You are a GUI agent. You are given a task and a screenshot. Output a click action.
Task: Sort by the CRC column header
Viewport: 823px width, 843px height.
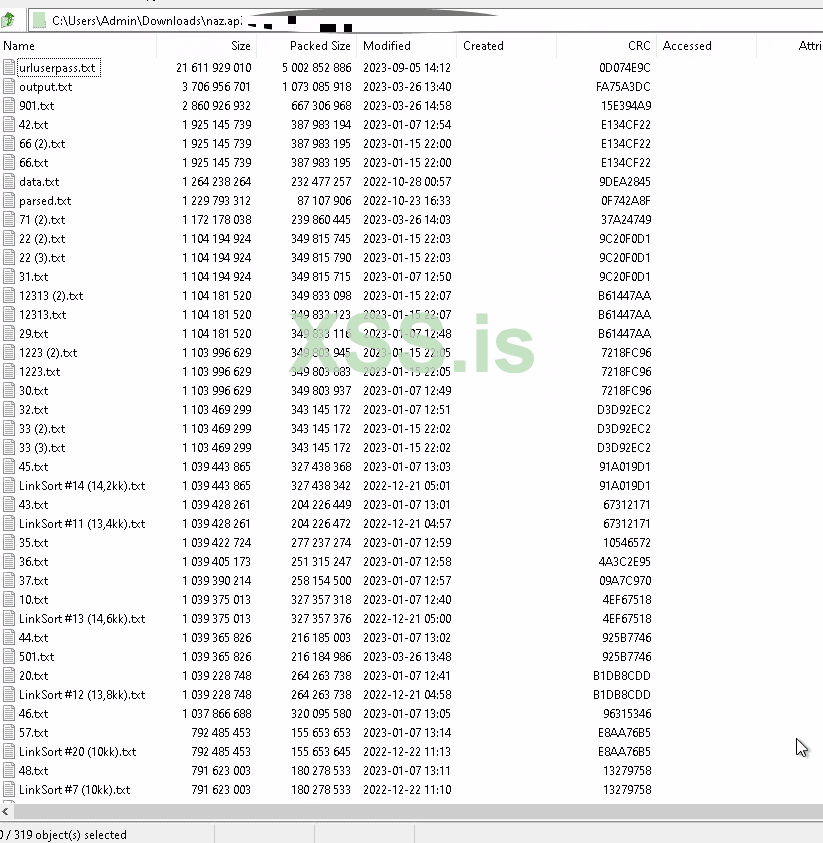pyautogui.click(x=606, y=46)
